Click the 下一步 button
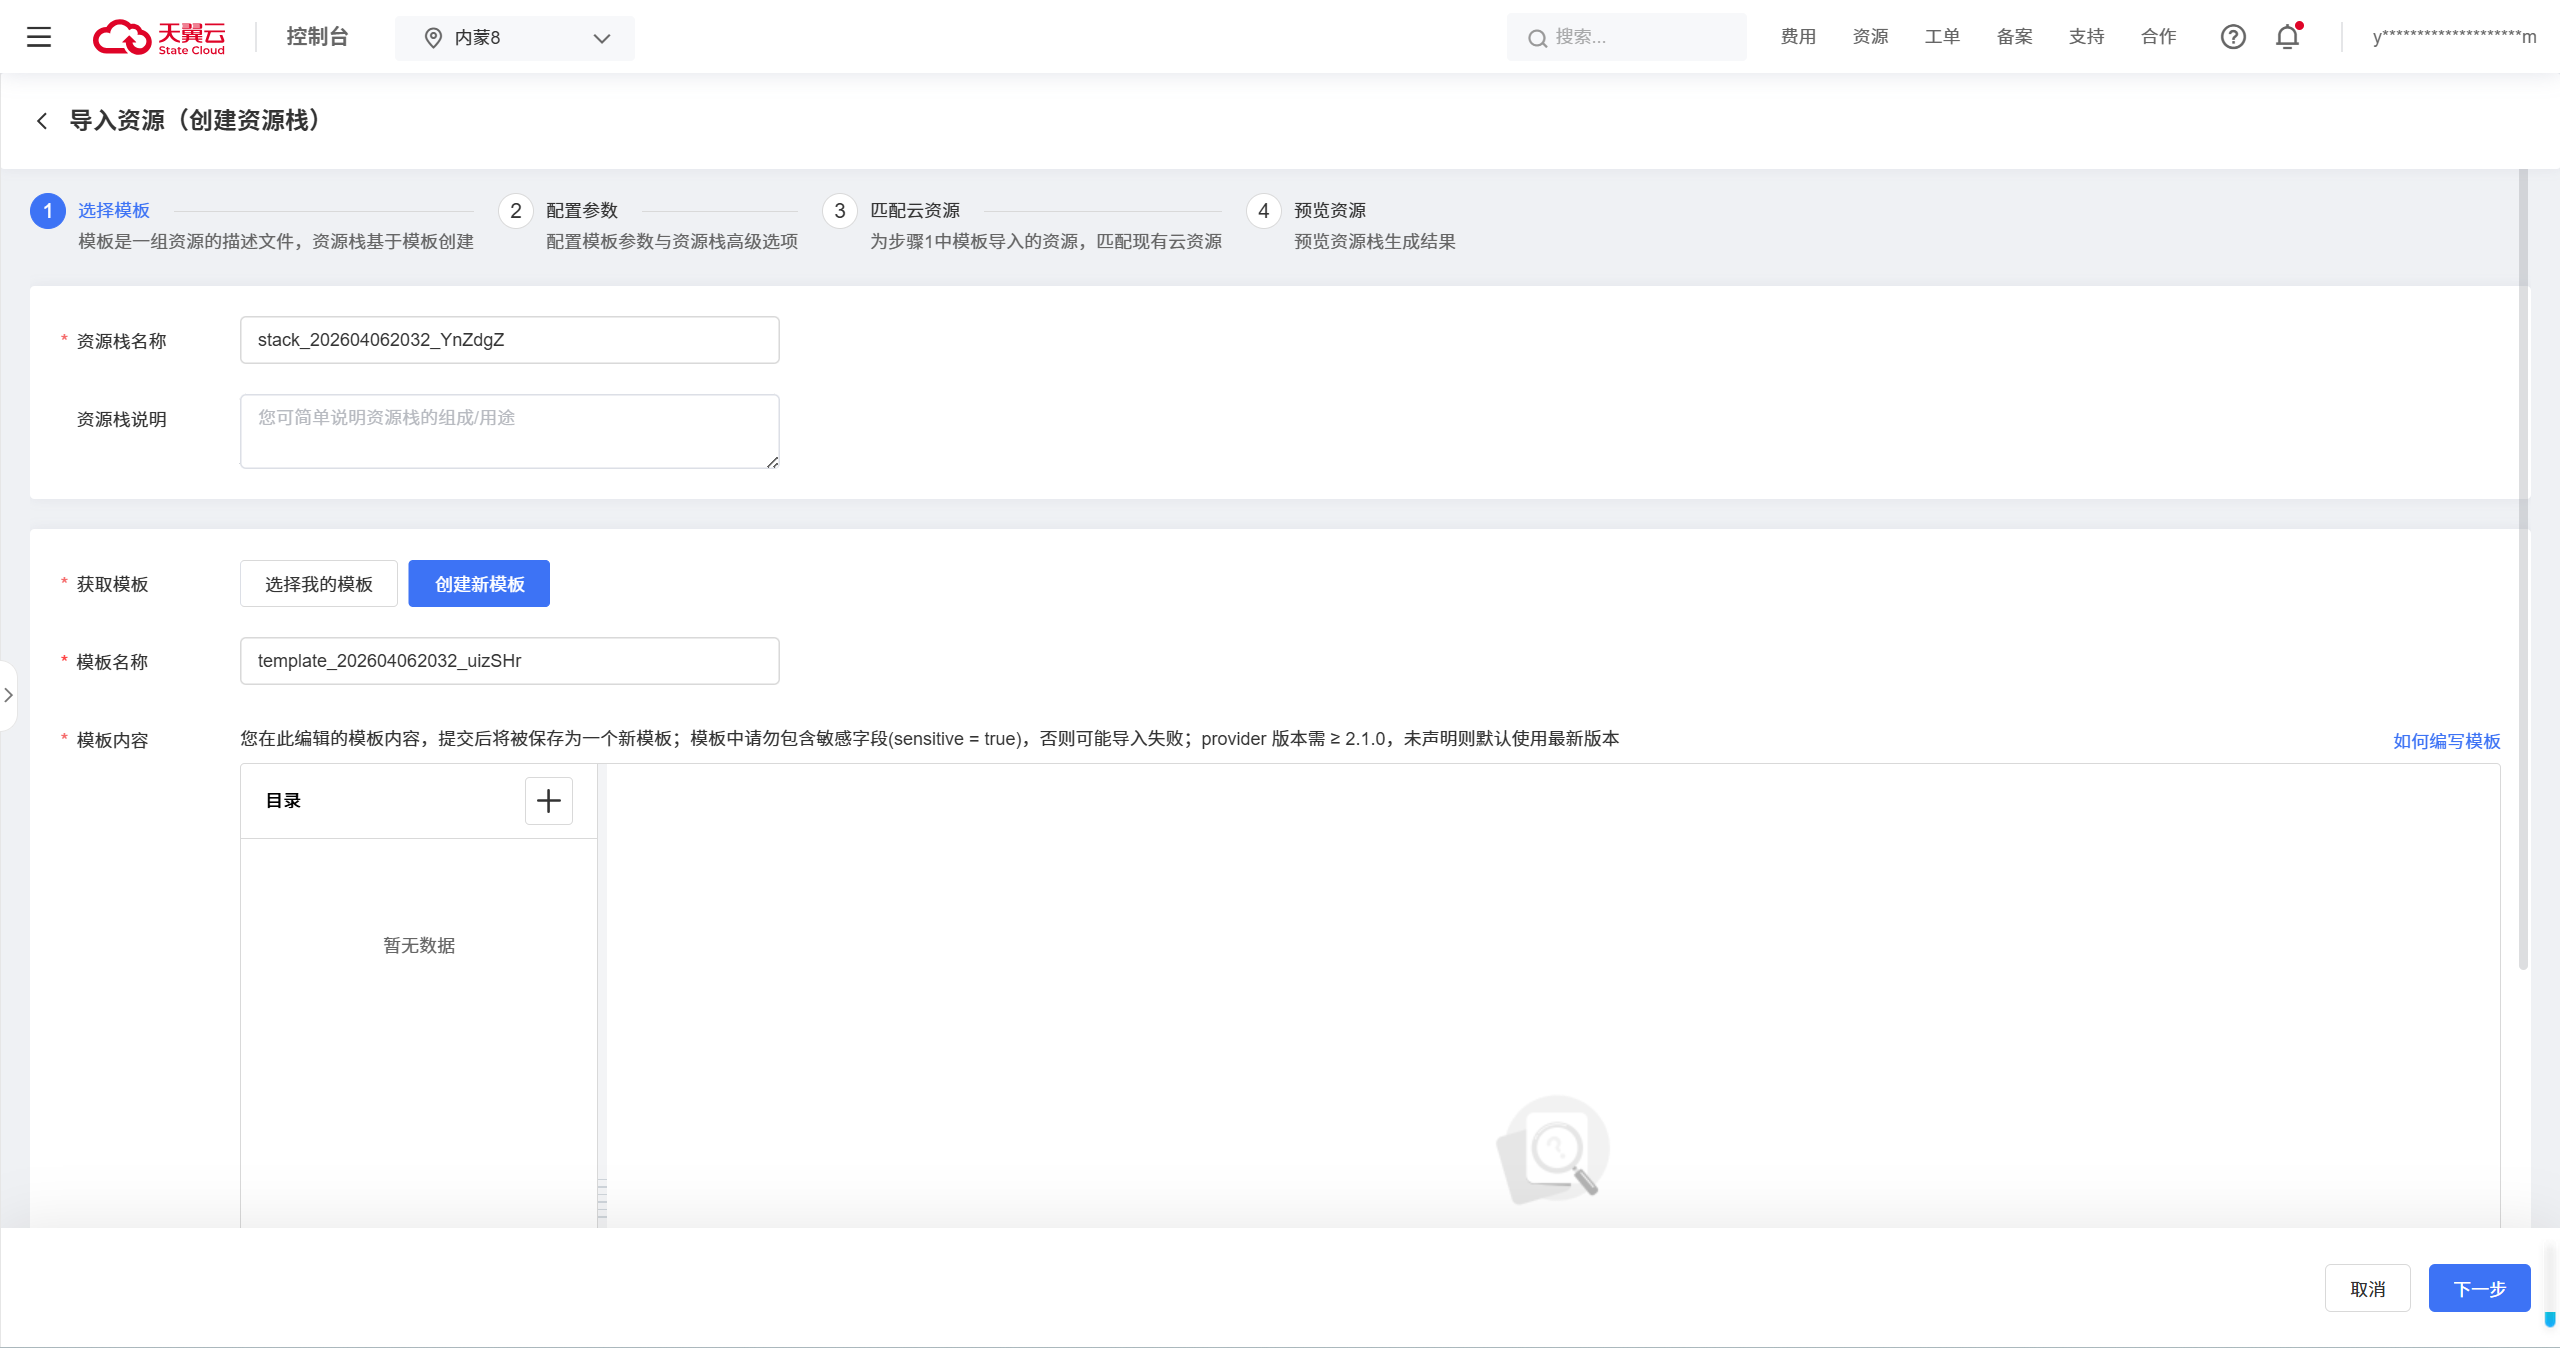 [2479, 1289]
